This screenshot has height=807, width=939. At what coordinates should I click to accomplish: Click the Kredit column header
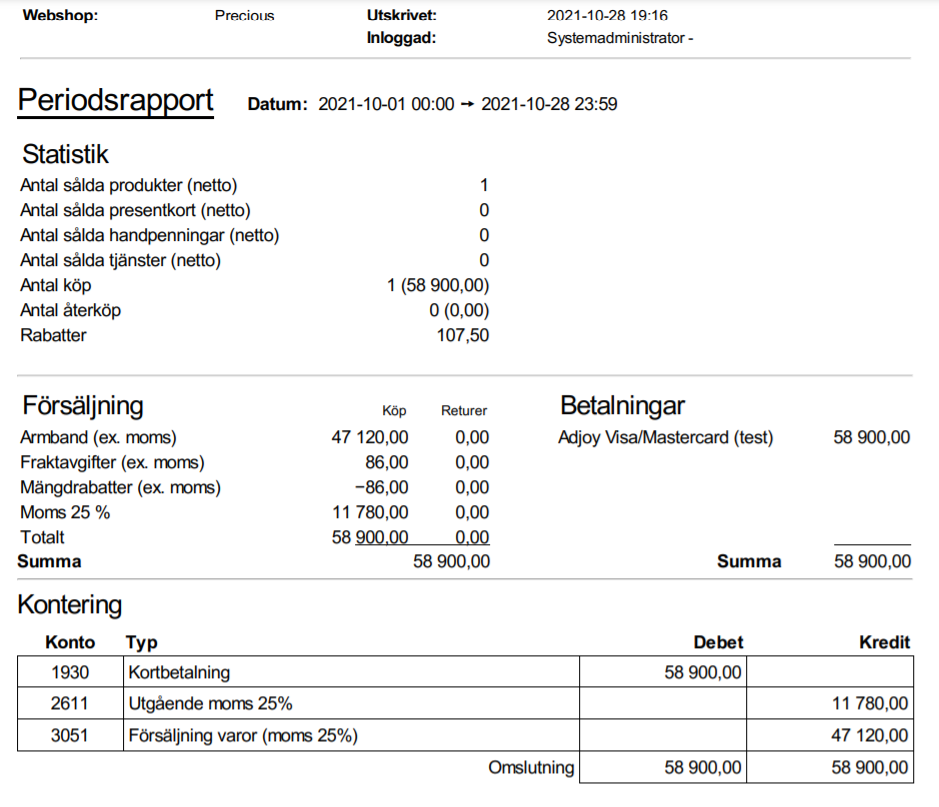click(885, 642)
